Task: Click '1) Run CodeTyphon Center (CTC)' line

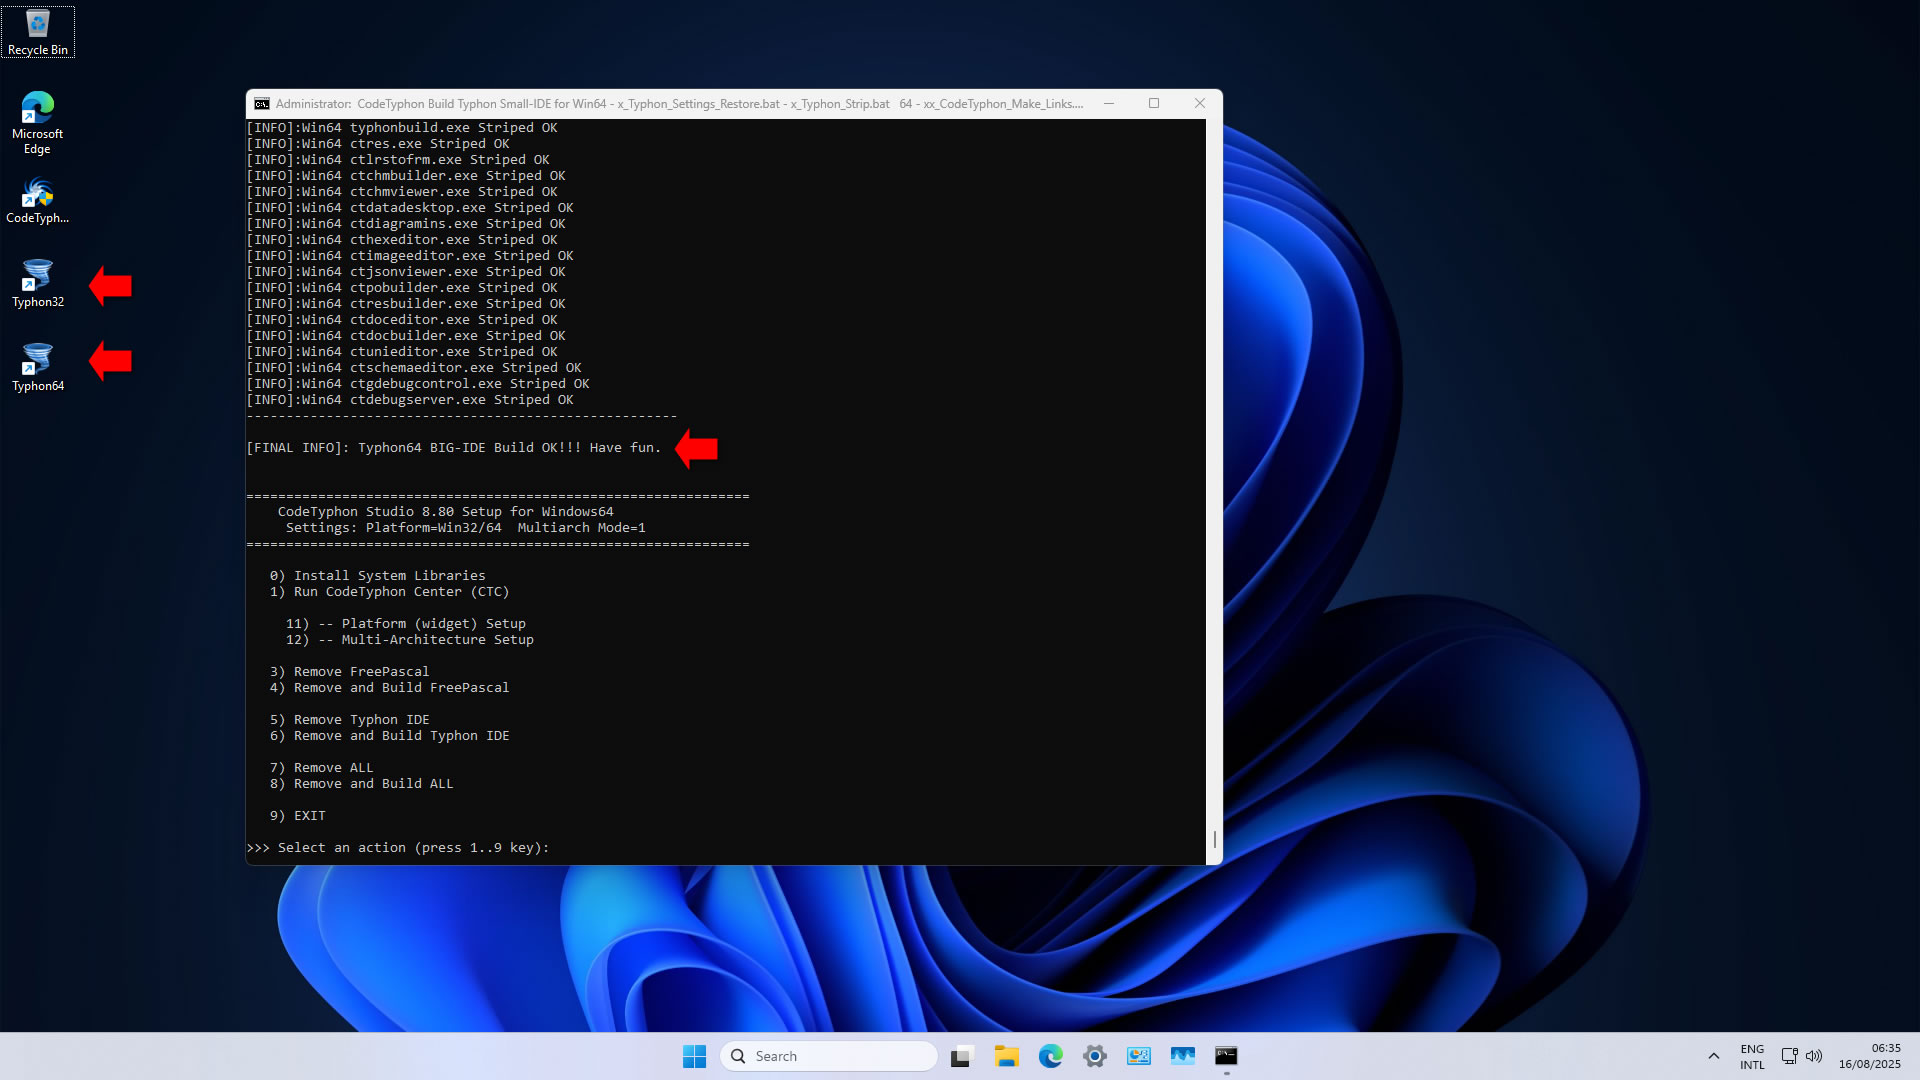Action: (x=389, y=592)
